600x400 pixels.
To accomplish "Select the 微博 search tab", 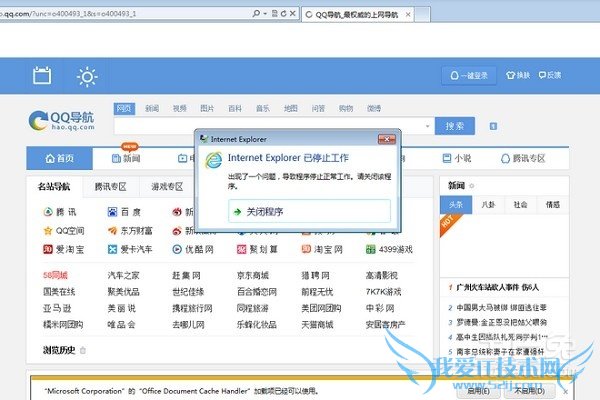I will [x=374, y=109].
